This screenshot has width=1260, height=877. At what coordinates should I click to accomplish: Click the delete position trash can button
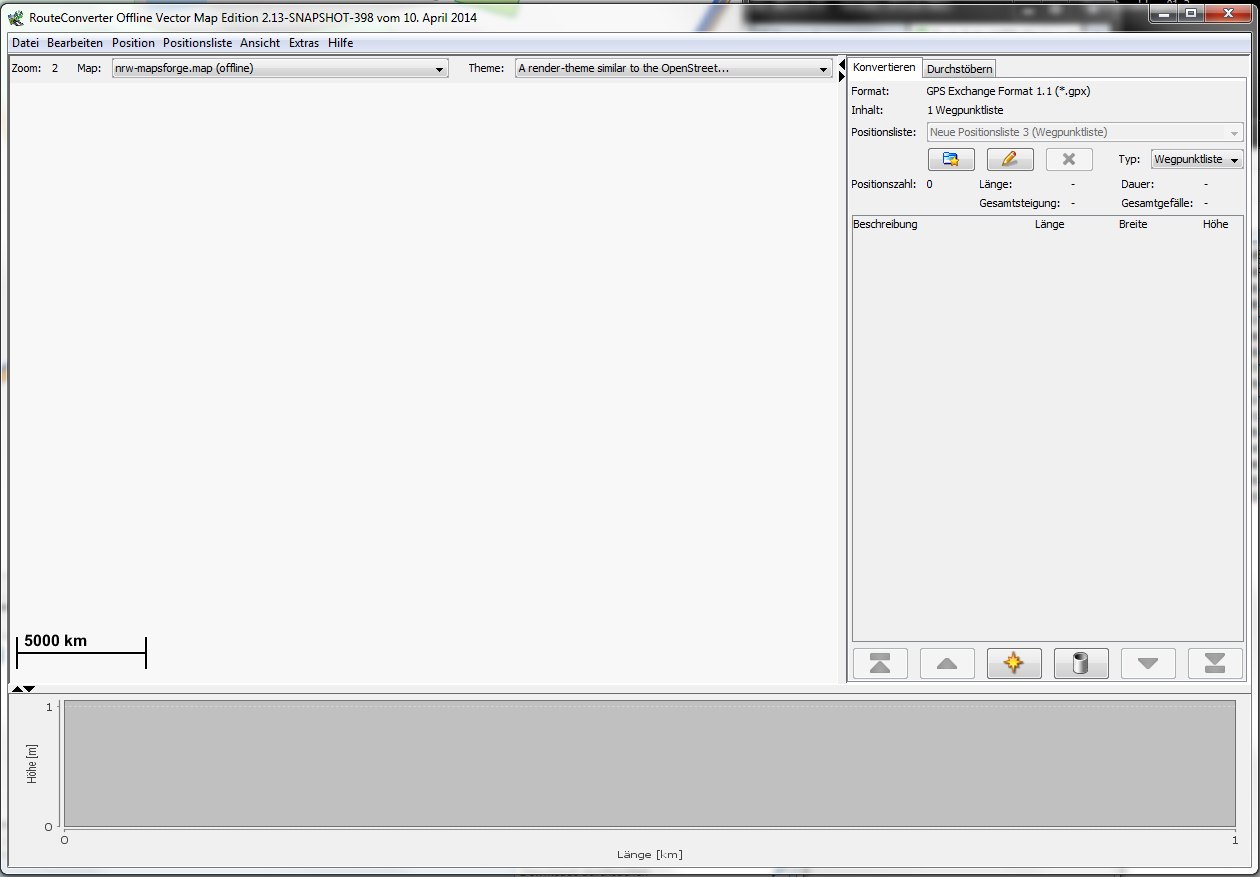tap(1081, 664)
